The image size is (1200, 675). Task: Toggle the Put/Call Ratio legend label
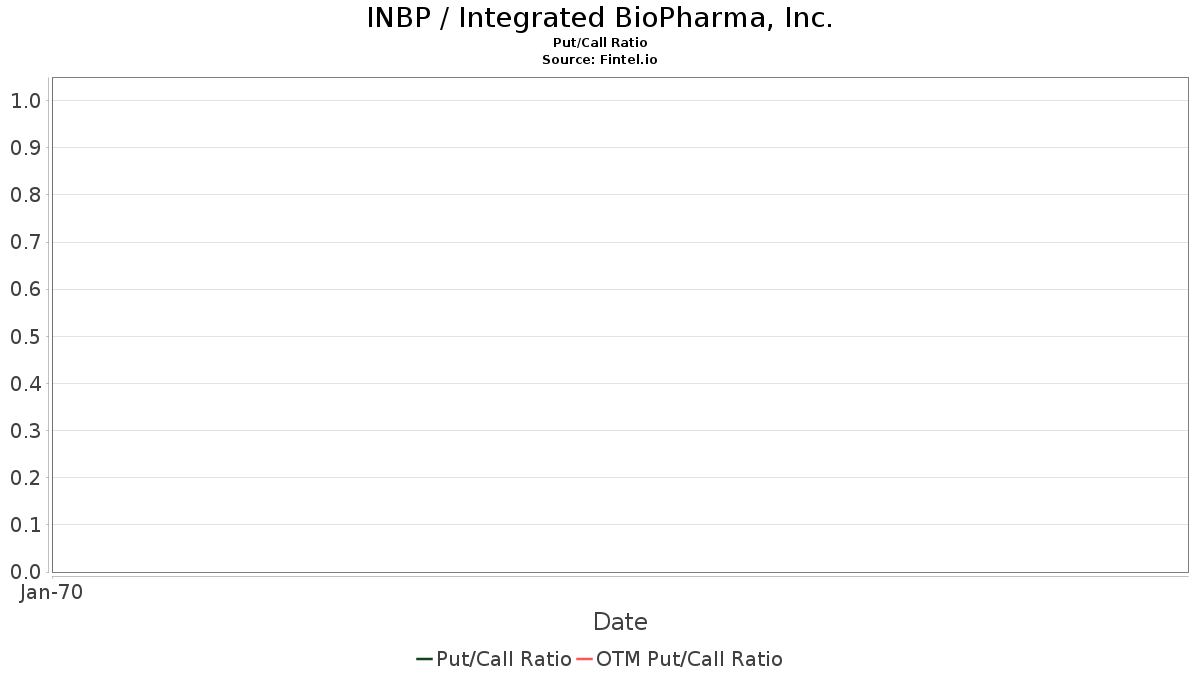(503, 659)
